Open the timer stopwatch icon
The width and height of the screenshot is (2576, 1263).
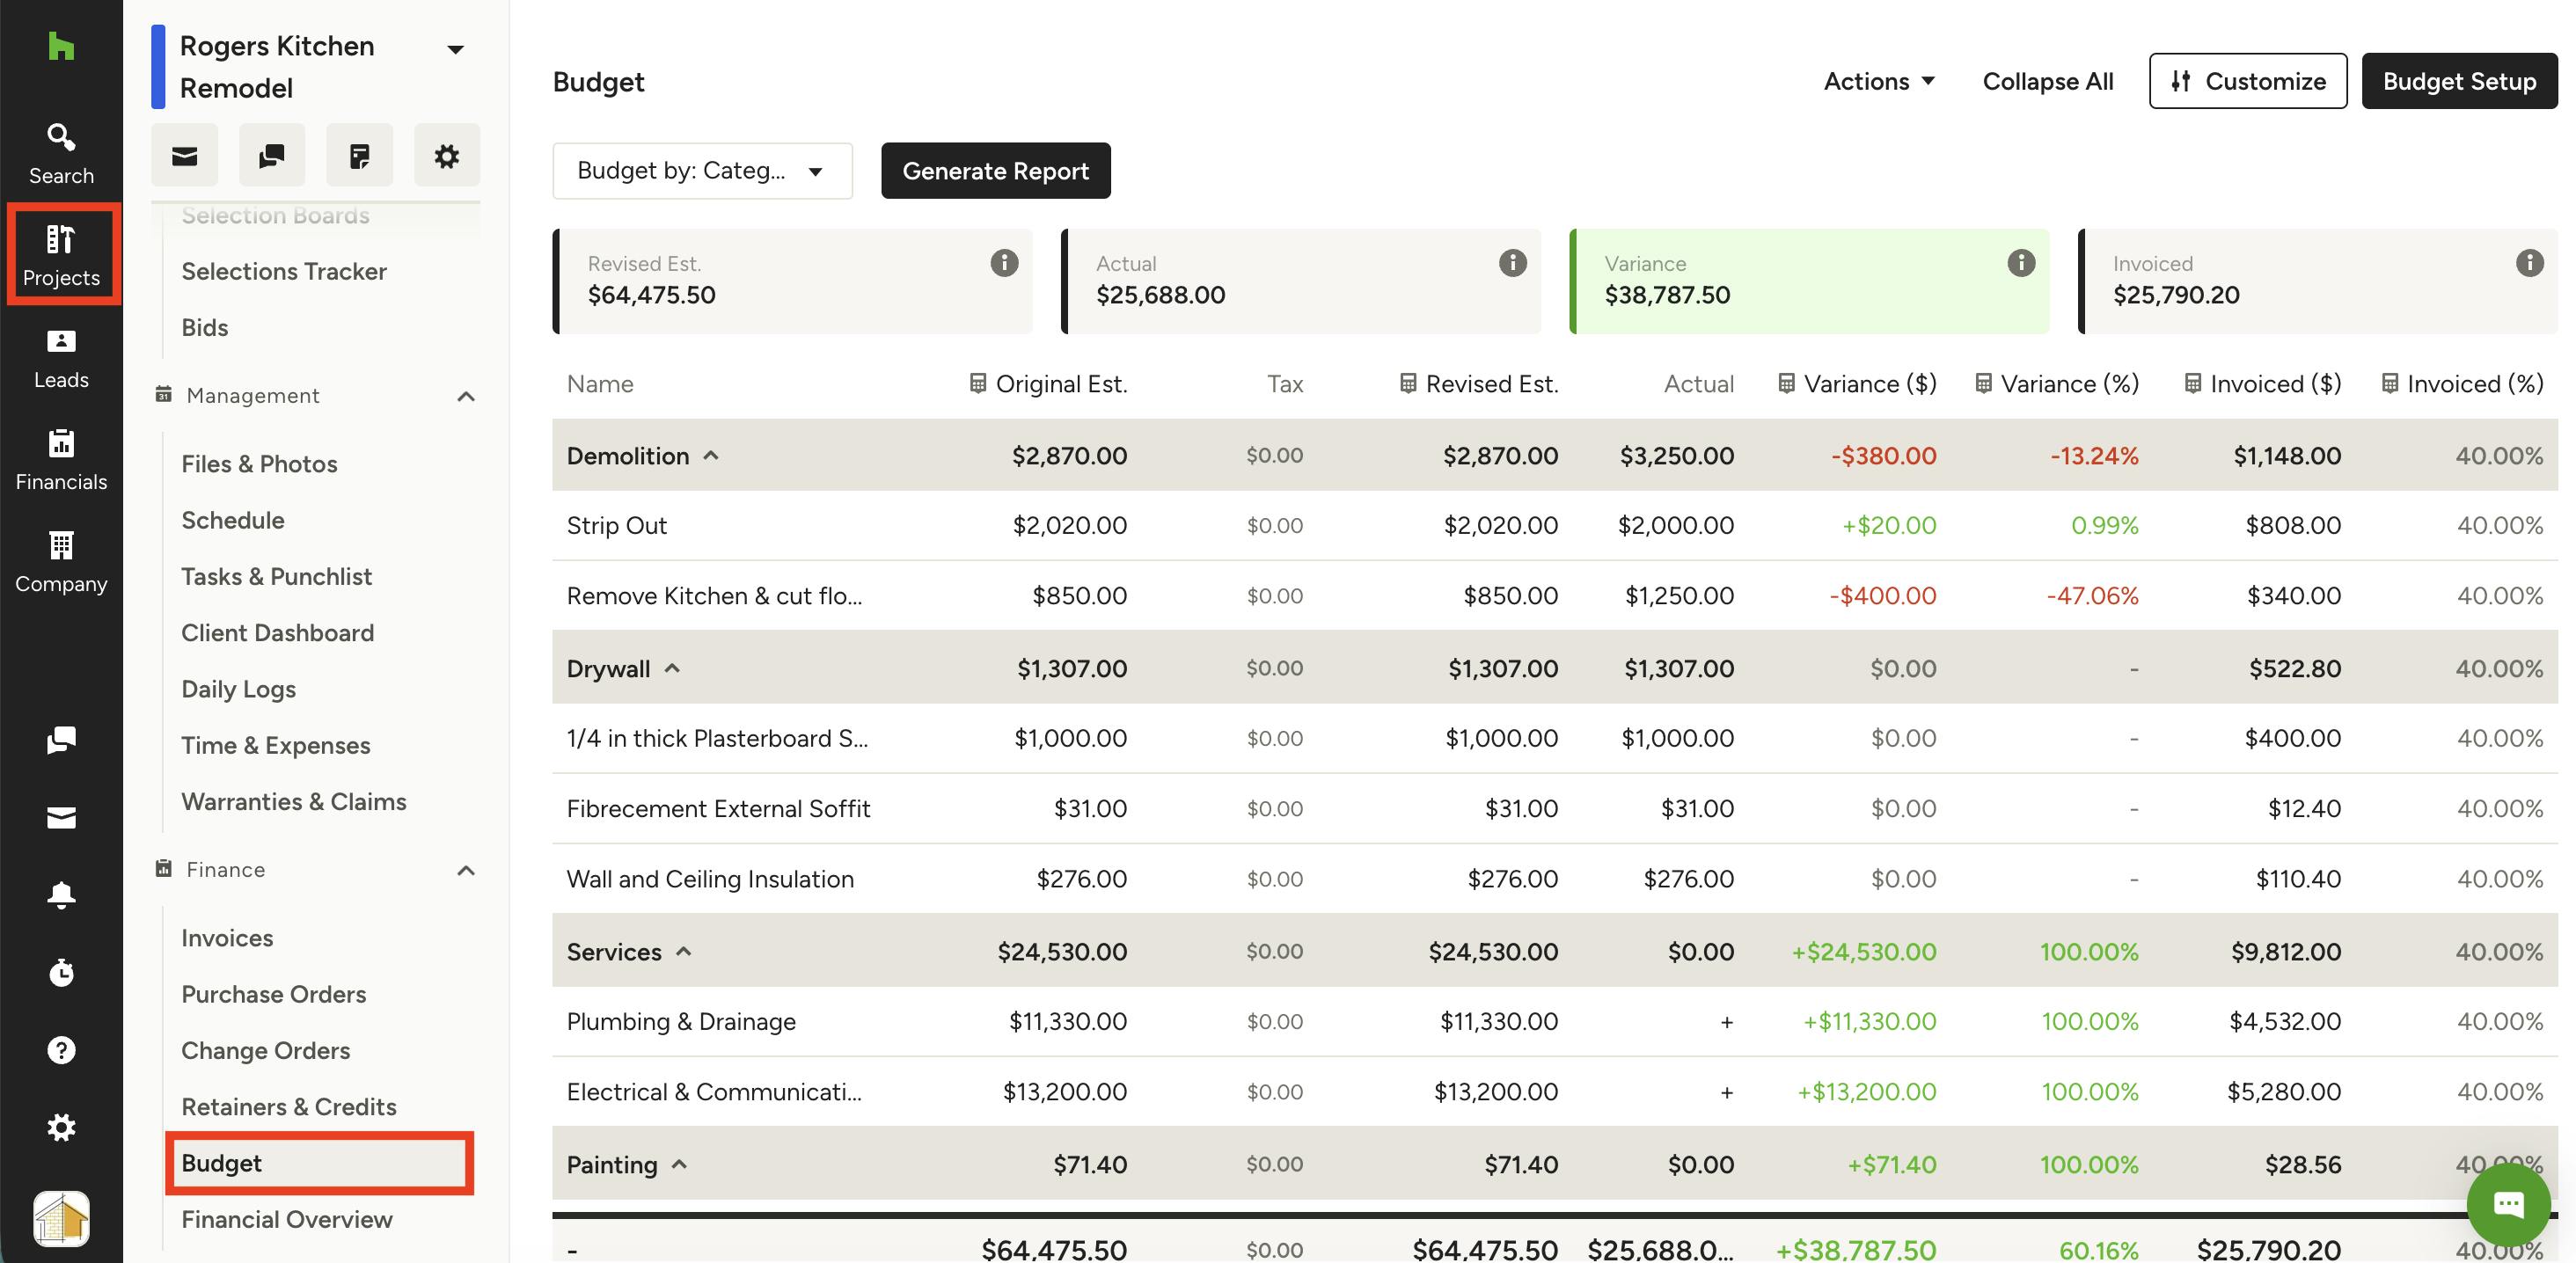[61, 972]
